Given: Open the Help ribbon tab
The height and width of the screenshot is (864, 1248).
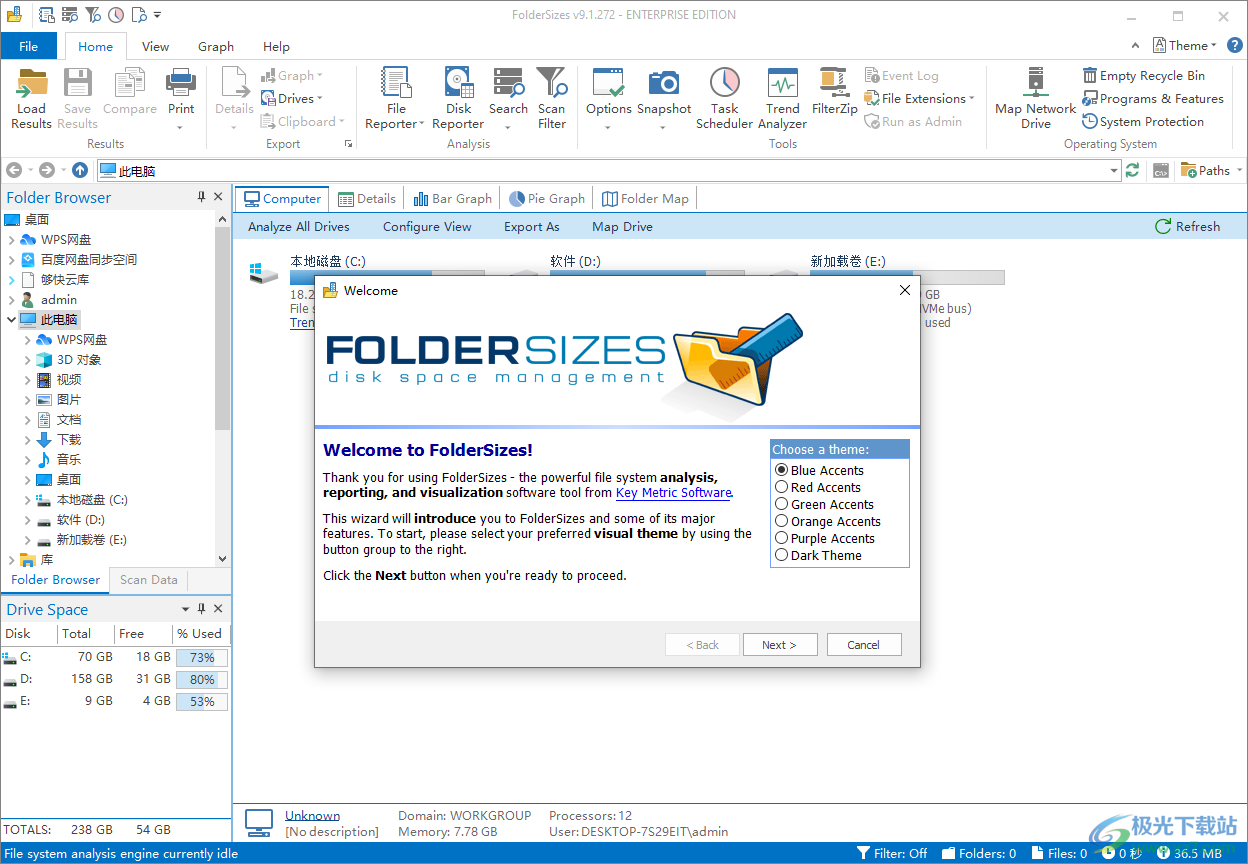Looking at the screenshot, I should point(276,46).
